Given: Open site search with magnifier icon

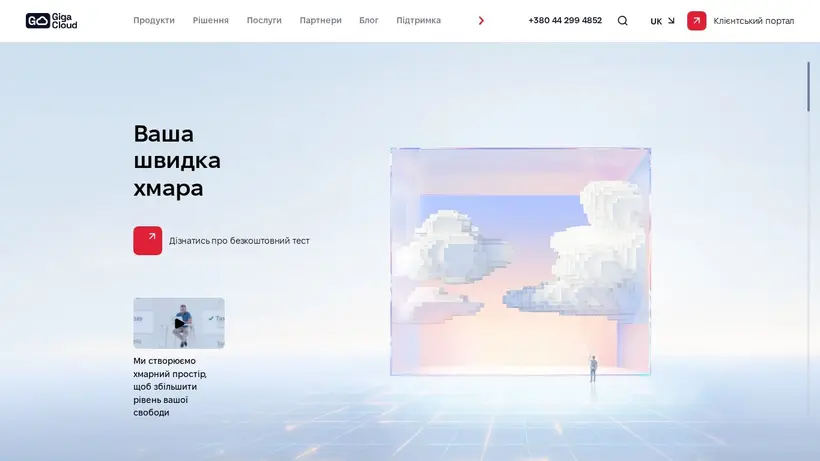Looking at the screenshot, I should (x=622, y=21).
